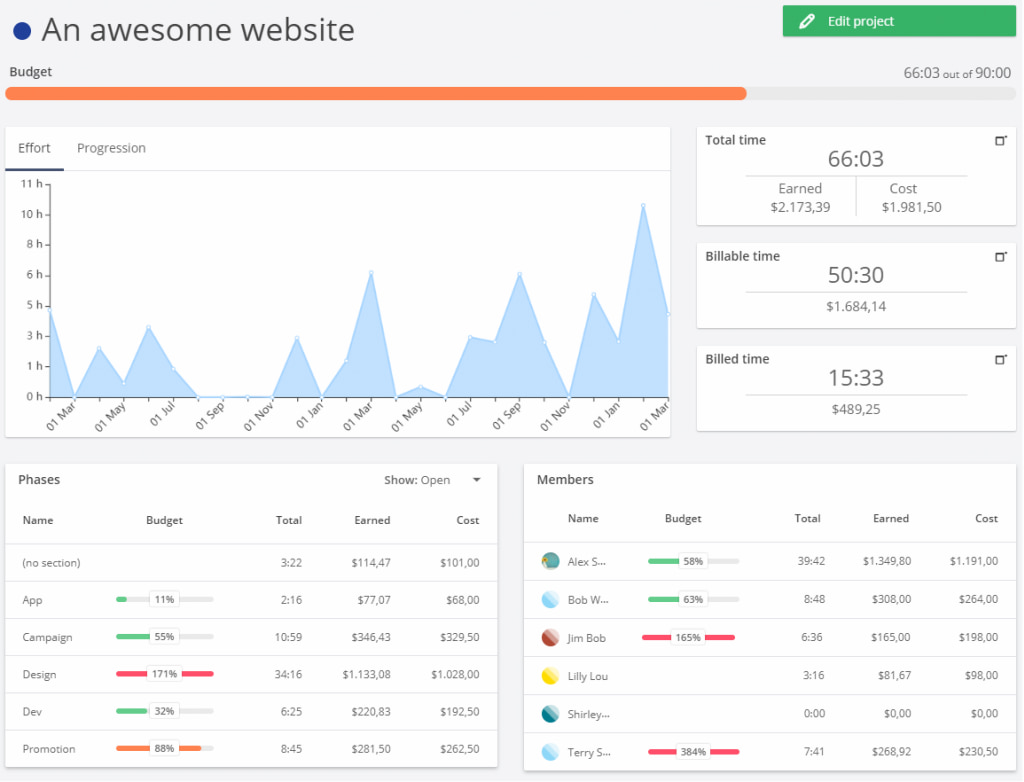Switch to the Effort tab
The image size is (1024, 782).
(x=34, y=147)
